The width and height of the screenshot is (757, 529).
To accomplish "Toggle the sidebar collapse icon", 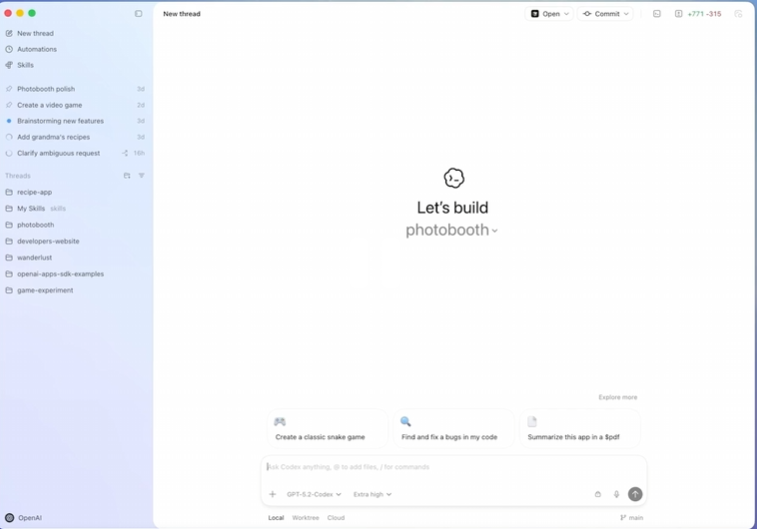I will pyautogui.click(x=139, y=14).
